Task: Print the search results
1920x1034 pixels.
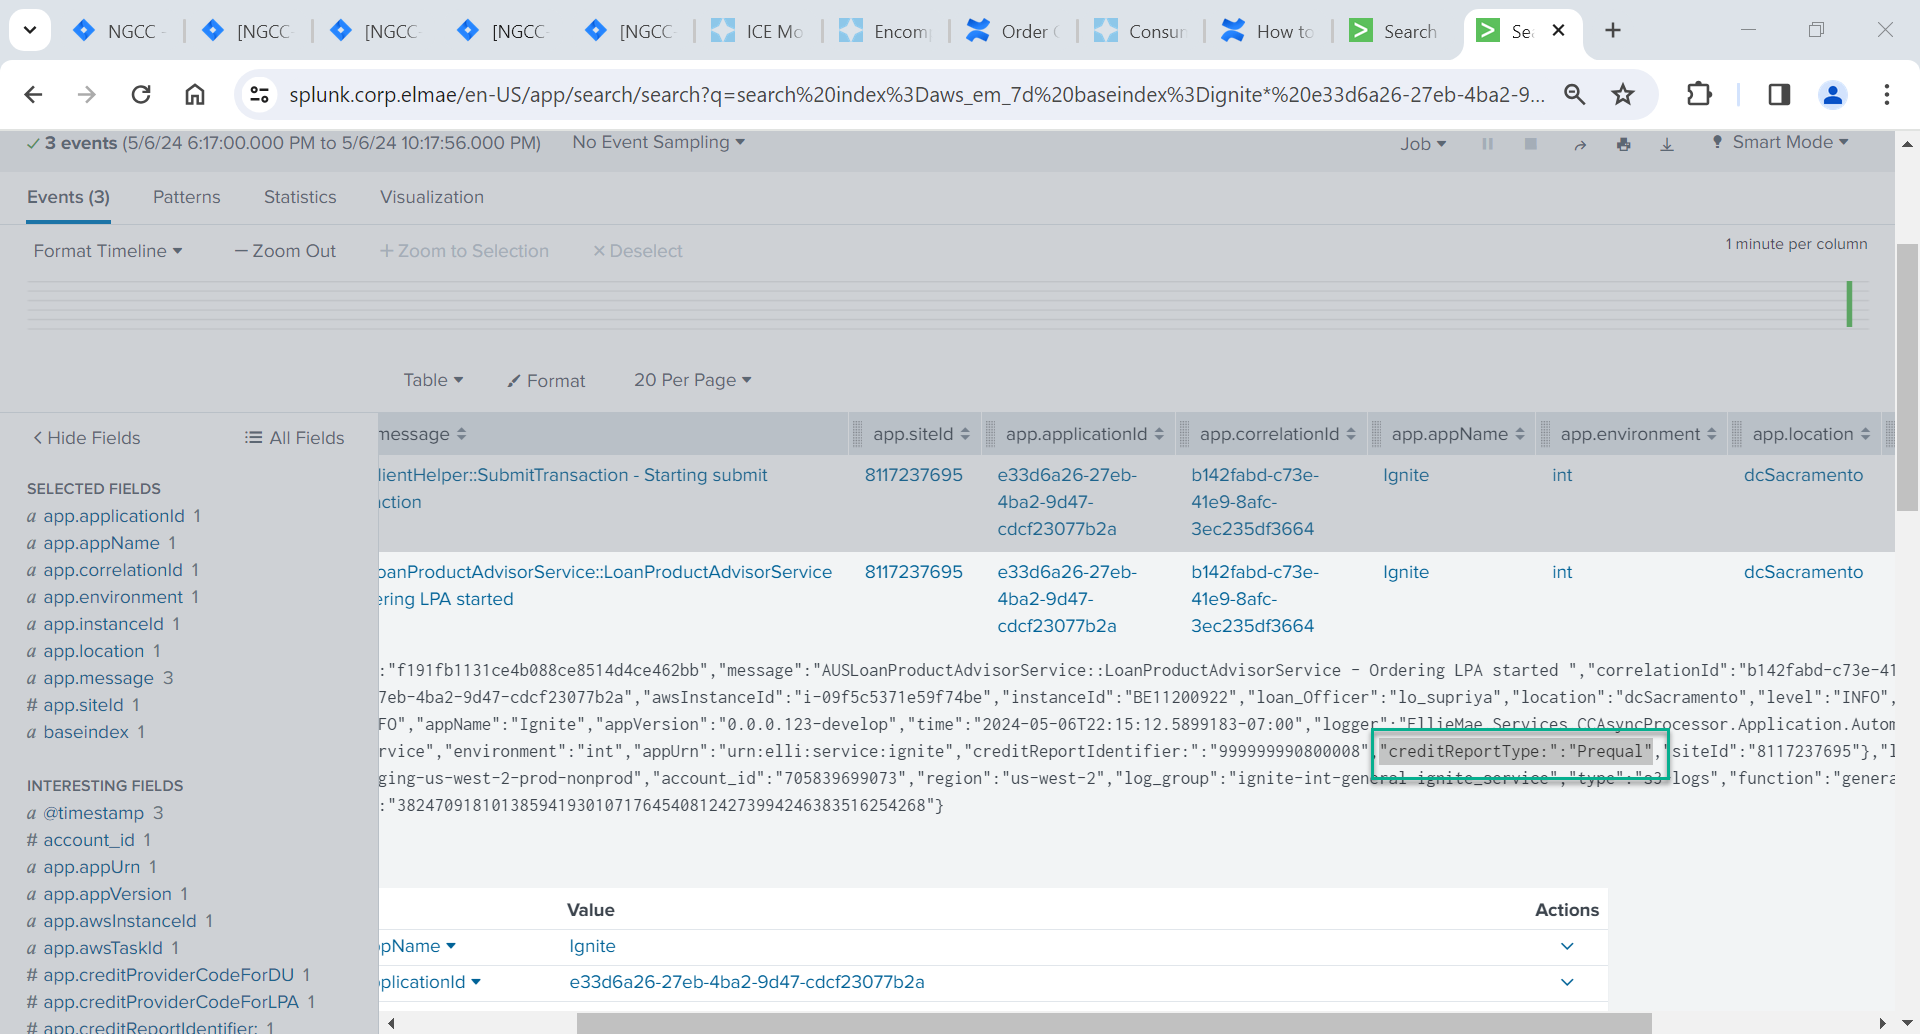Action: click(1623, 144)
